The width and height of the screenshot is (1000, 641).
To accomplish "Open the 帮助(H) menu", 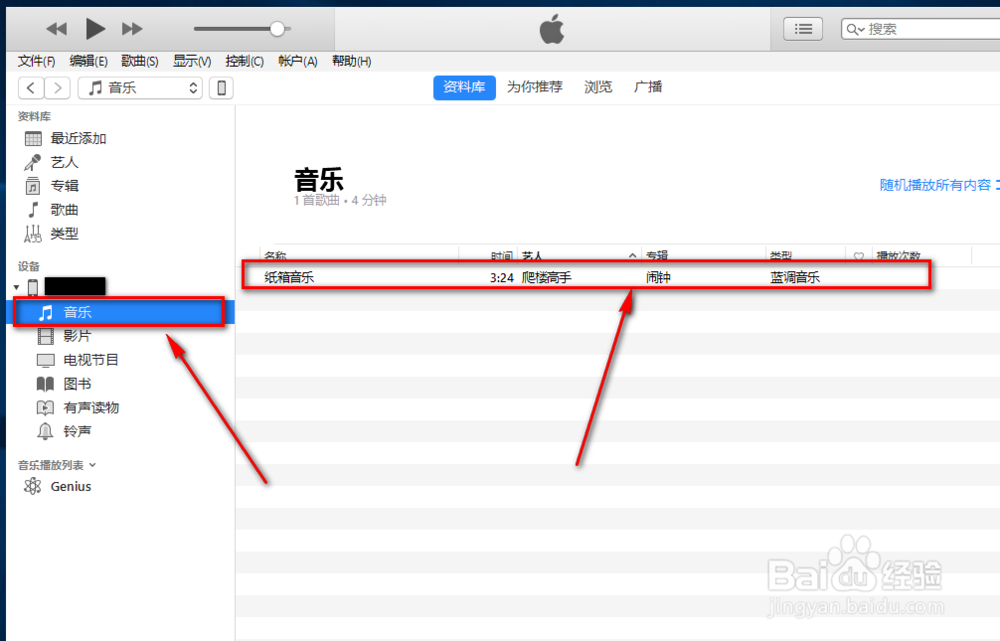I will [351, 61].
